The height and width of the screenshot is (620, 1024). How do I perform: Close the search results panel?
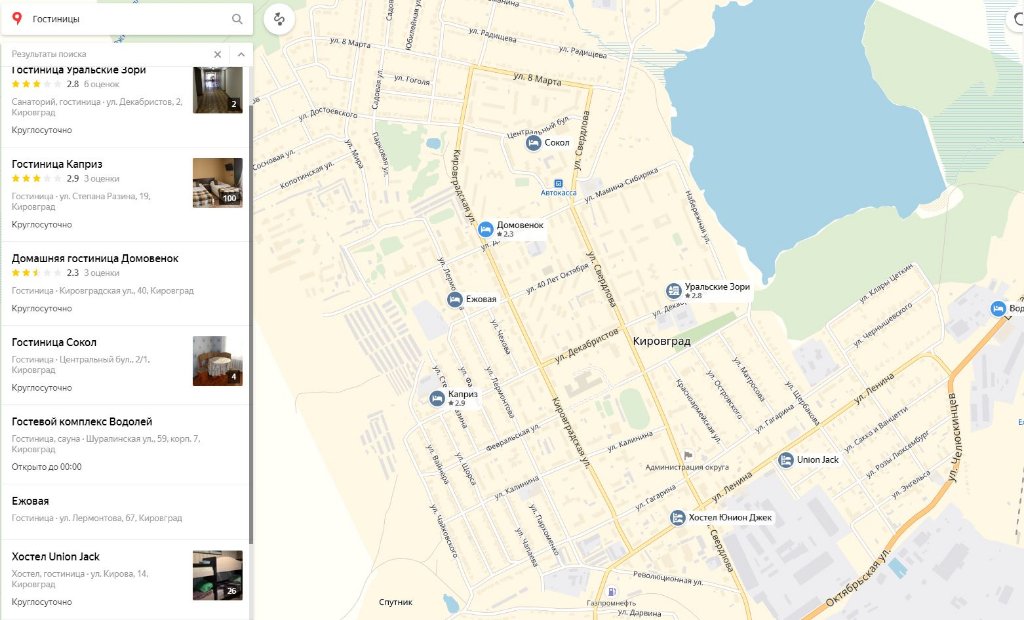click(x=218, y=54)
